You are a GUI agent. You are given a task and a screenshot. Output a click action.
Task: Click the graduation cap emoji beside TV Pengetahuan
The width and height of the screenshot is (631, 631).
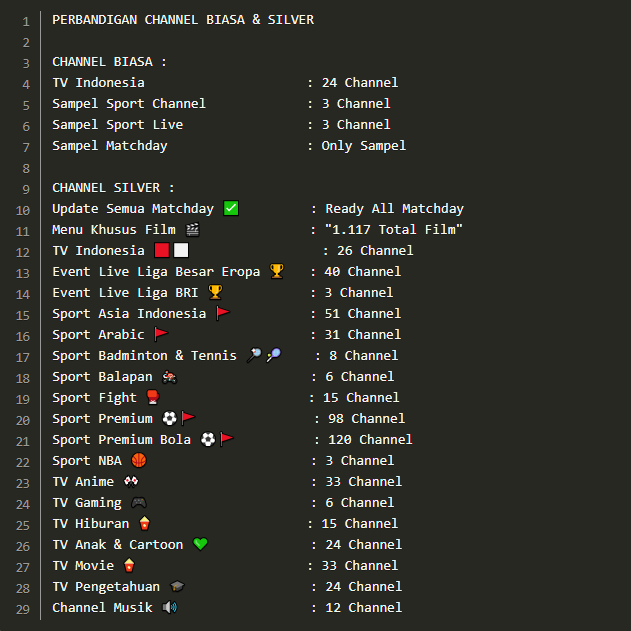[177, 586]
